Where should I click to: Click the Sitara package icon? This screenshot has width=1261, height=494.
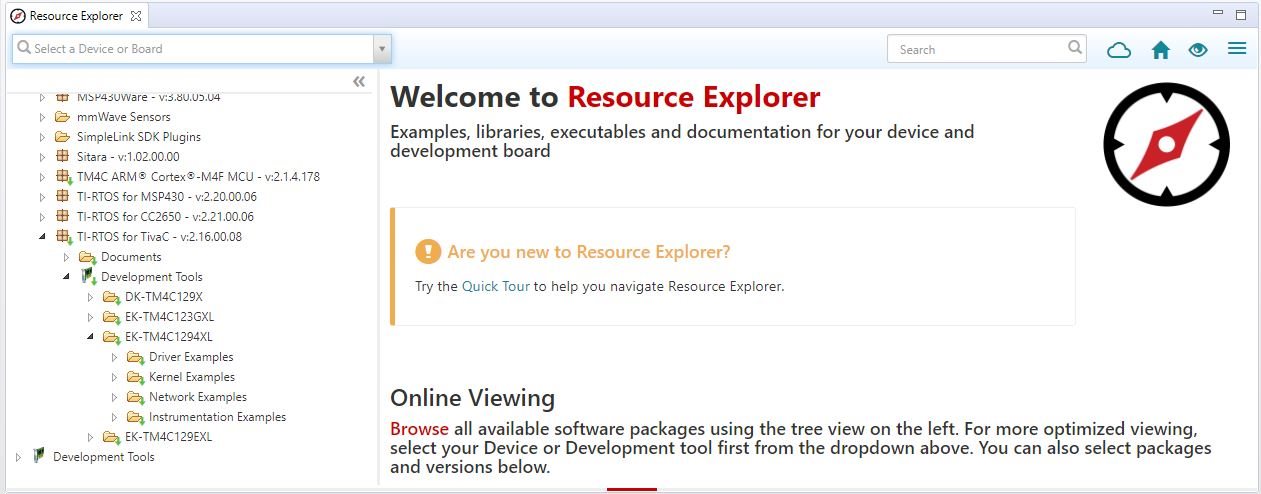point(62,157)
